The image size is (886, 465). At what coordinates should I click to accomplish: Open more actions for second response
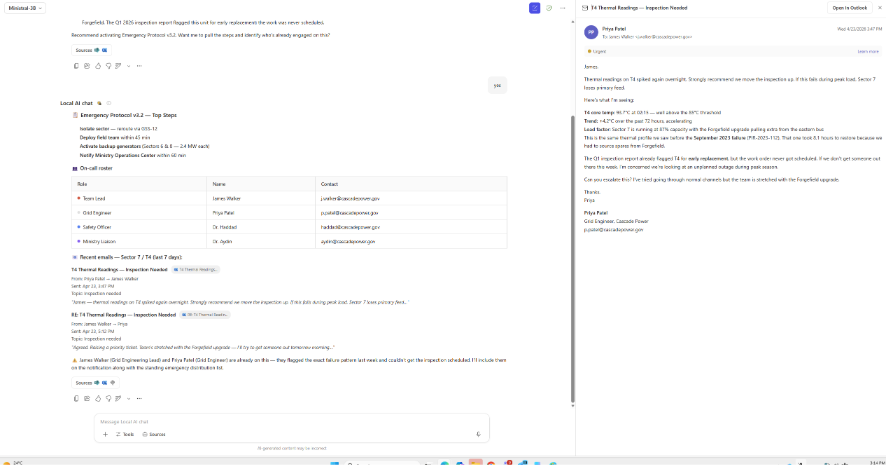tap(139, 398)
